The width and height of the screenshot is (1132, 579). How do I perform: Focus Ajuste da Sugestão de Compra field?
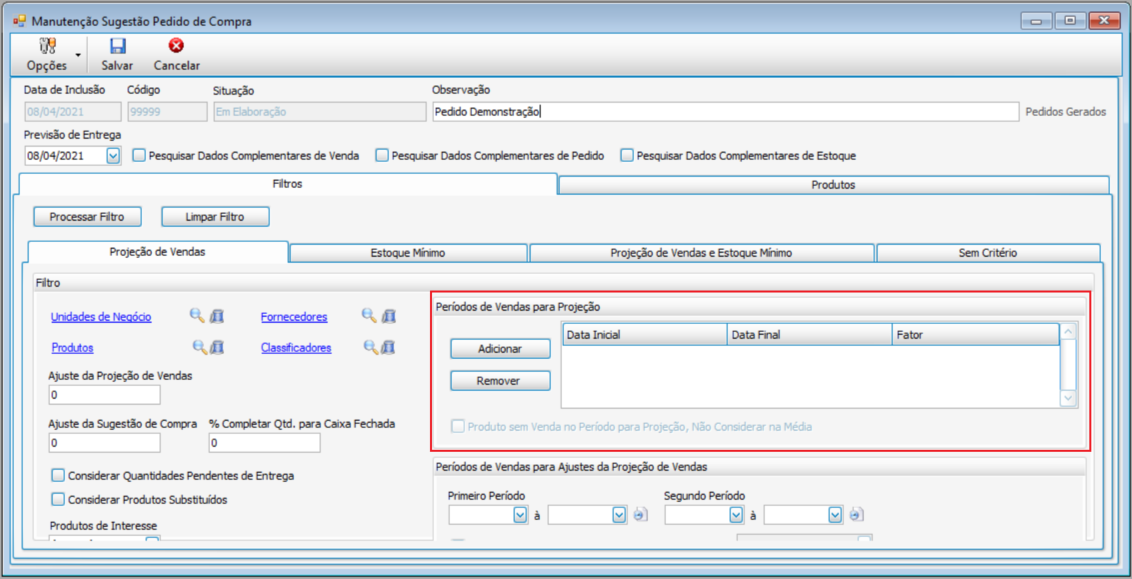[104, 443]
